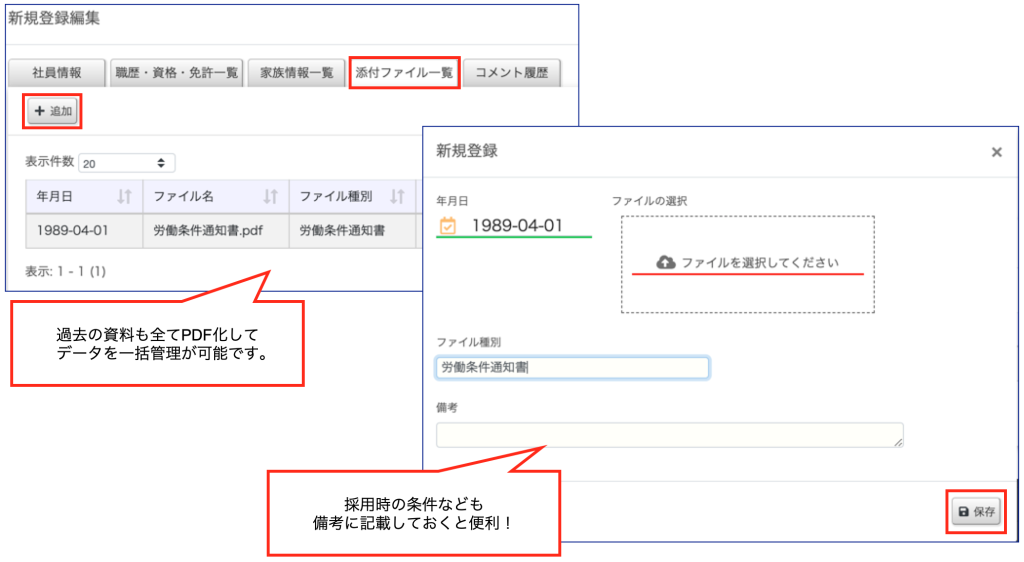Switch to the 社員情報 tab
Viewport: 1024px width, 562px height.
coord(57,73)
